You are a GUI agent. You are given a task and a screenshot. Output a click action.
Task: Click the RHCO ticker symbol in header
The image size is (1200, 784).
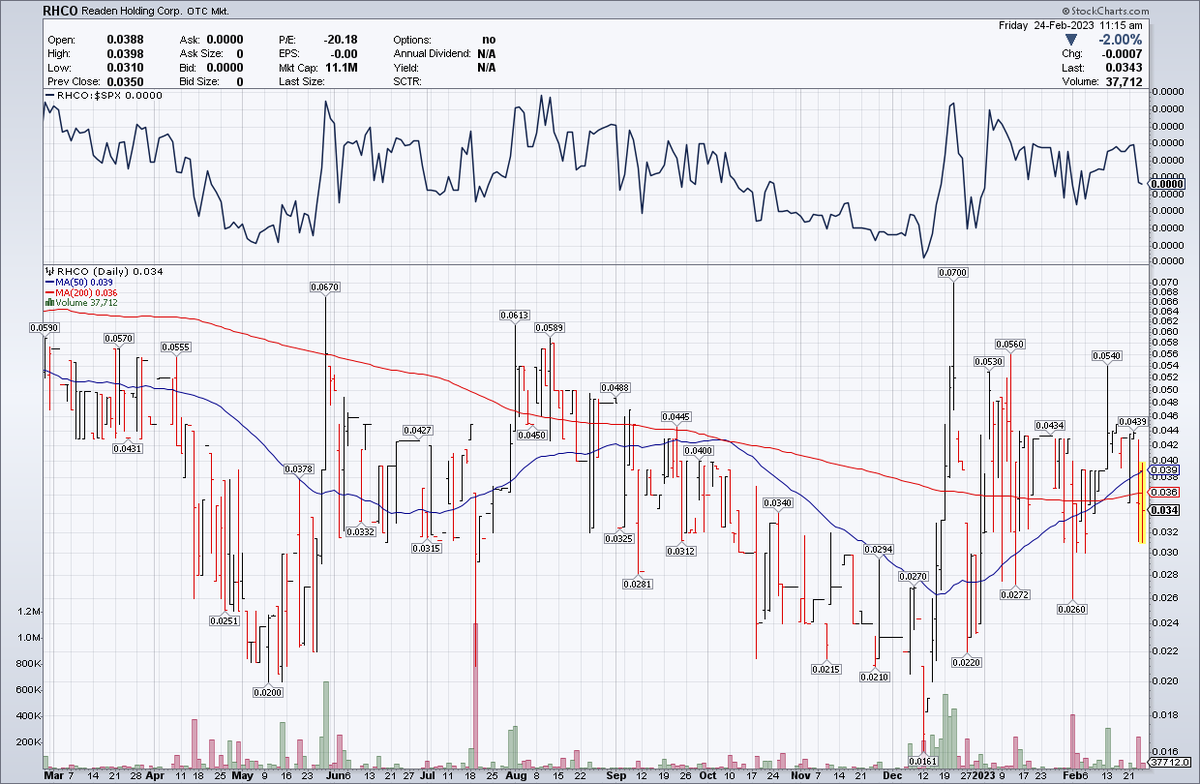coord(62,10)
